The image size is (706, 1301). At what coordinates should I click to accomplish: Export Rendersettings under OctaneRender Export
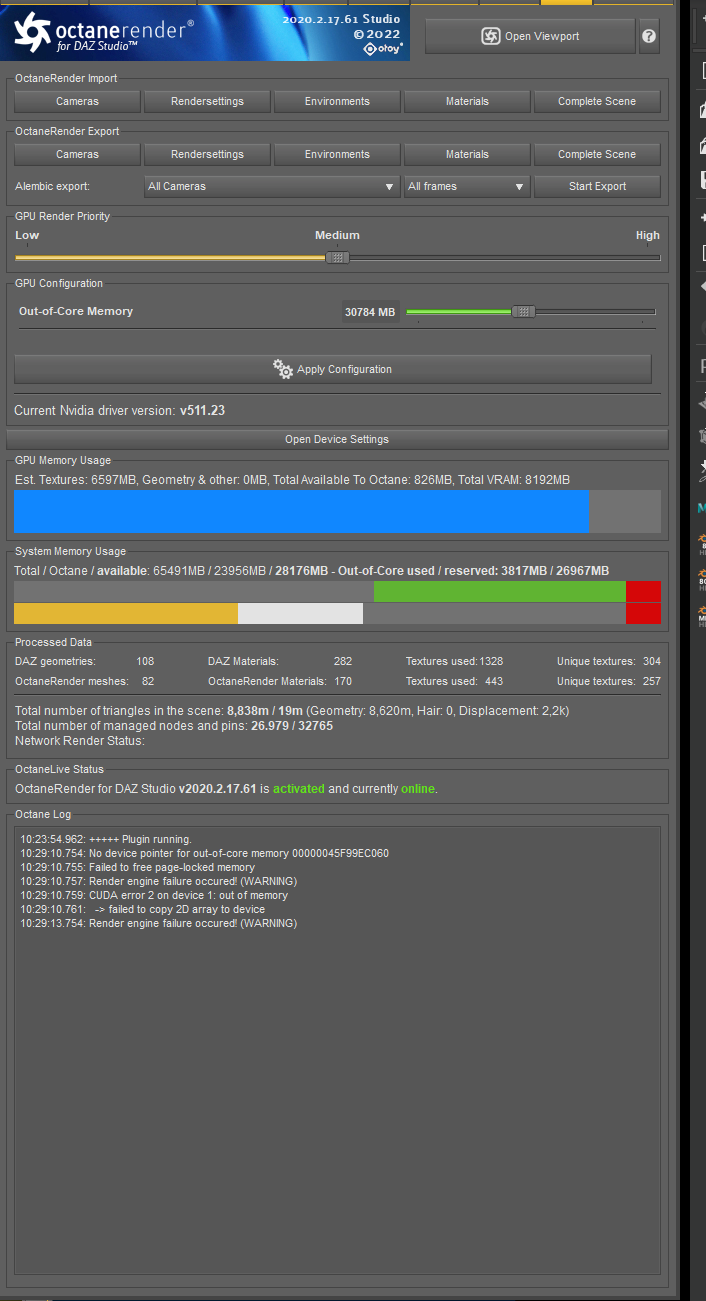tap(207, 154)
